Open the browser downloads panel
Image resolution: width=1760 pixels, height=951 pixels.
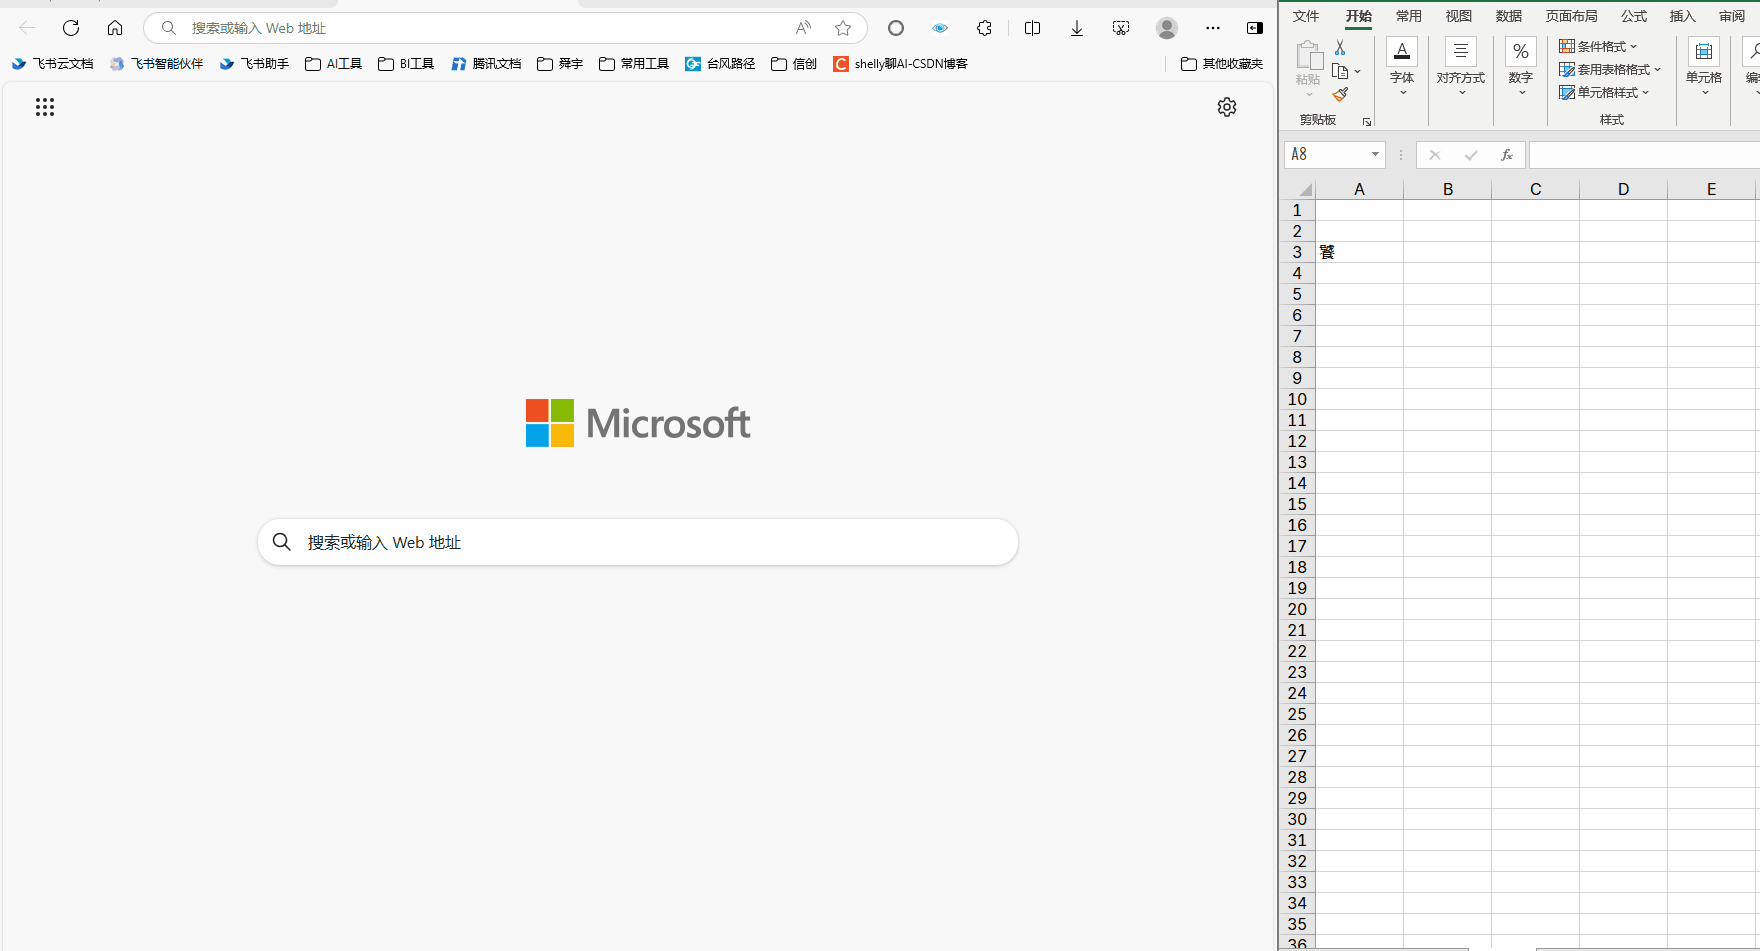point(1077,28)
